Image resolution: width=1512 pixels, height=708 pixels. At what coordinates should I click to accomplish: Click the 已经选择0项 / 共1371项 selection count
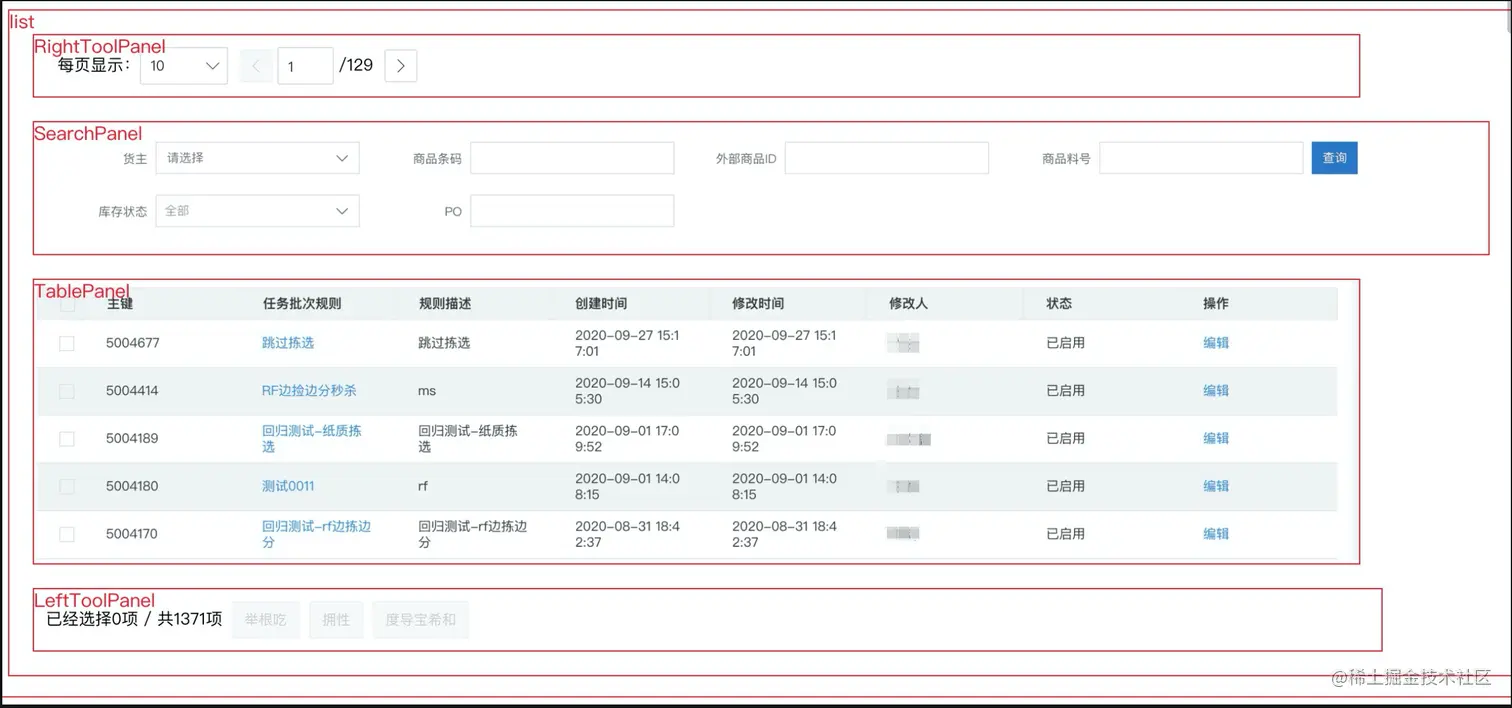134,620
